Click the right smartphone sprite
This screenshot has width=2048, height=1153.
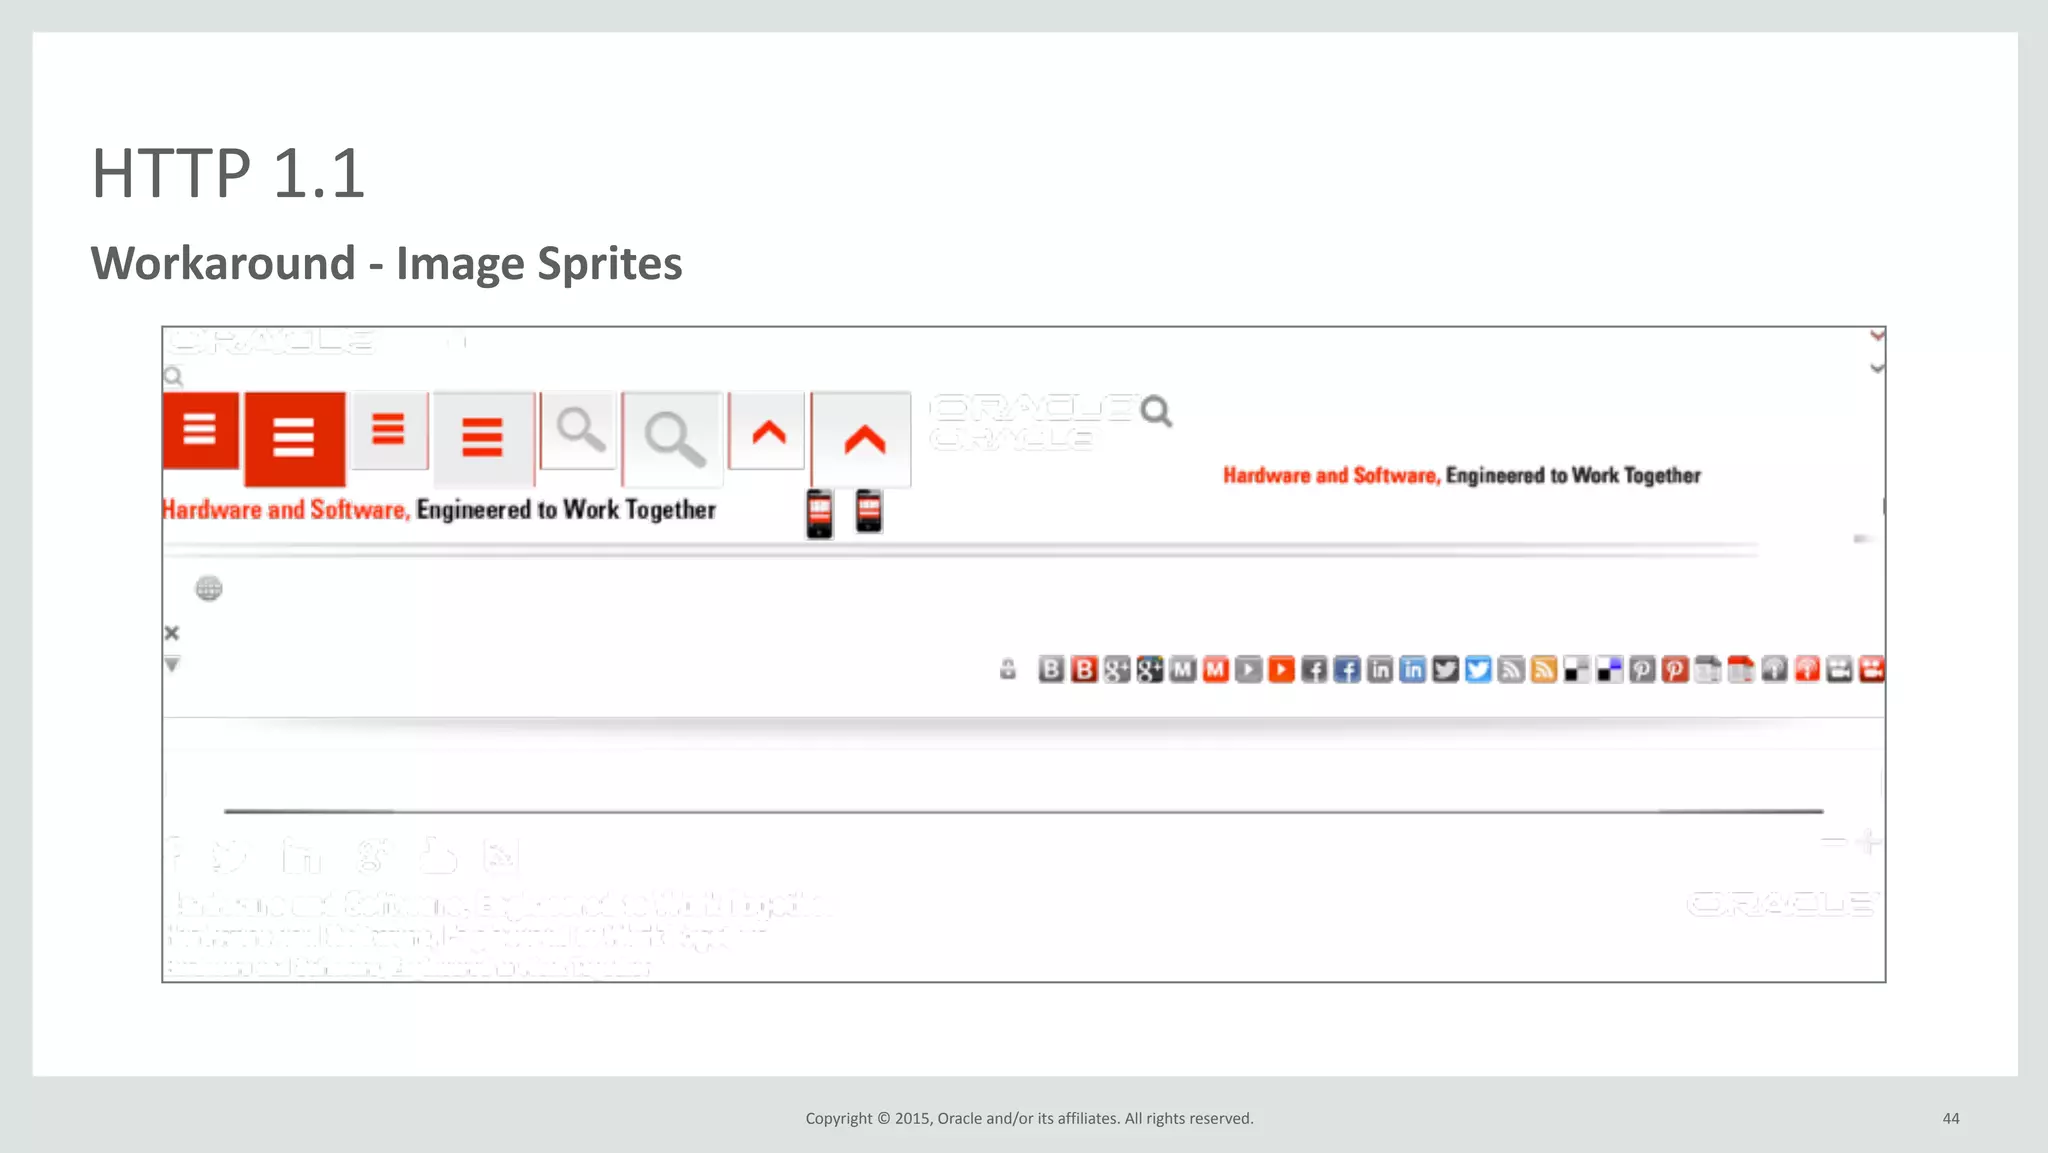[x=869, y=511]
